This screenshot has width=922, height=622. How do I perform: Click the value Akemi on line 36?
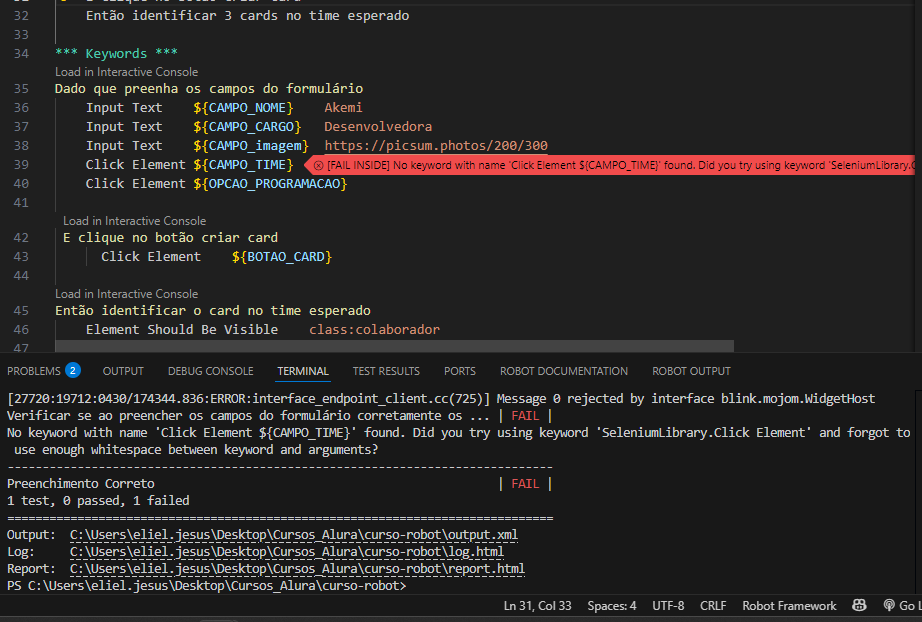(343, 108)
